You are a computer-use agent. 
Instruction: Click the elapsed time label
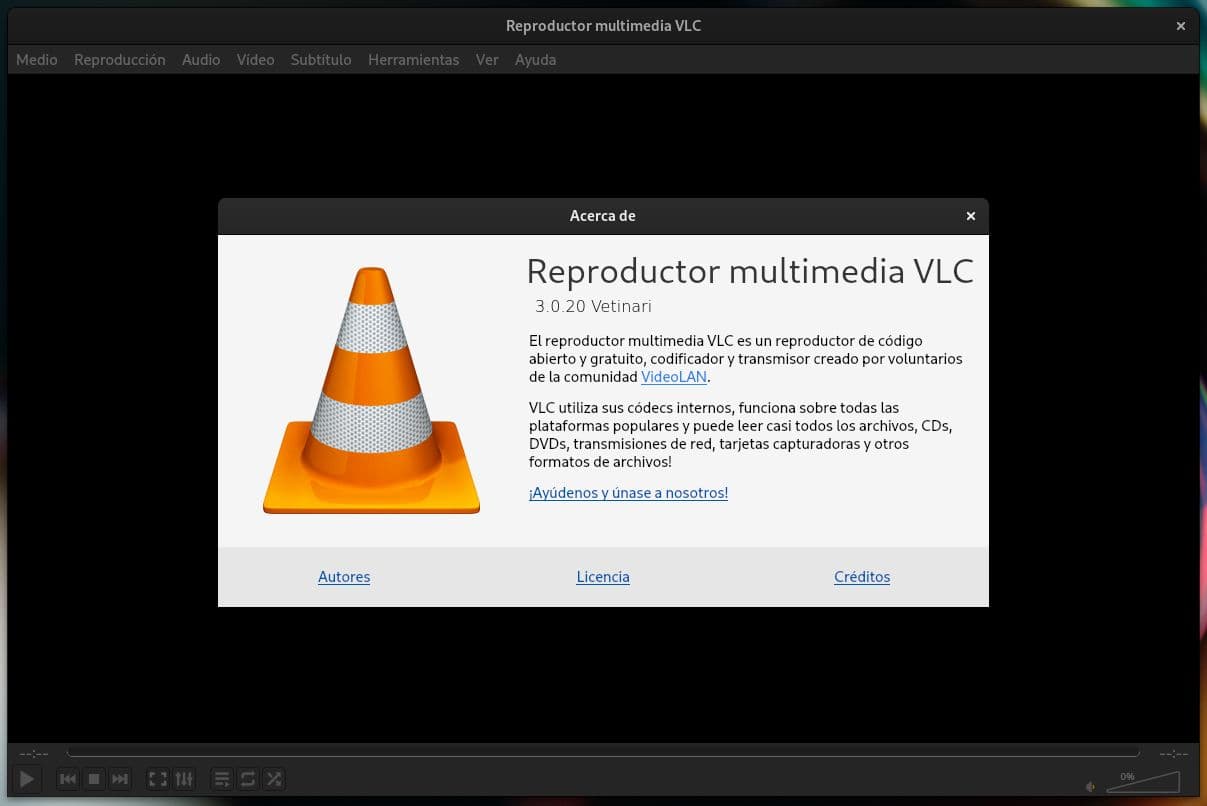click(34, 754)
